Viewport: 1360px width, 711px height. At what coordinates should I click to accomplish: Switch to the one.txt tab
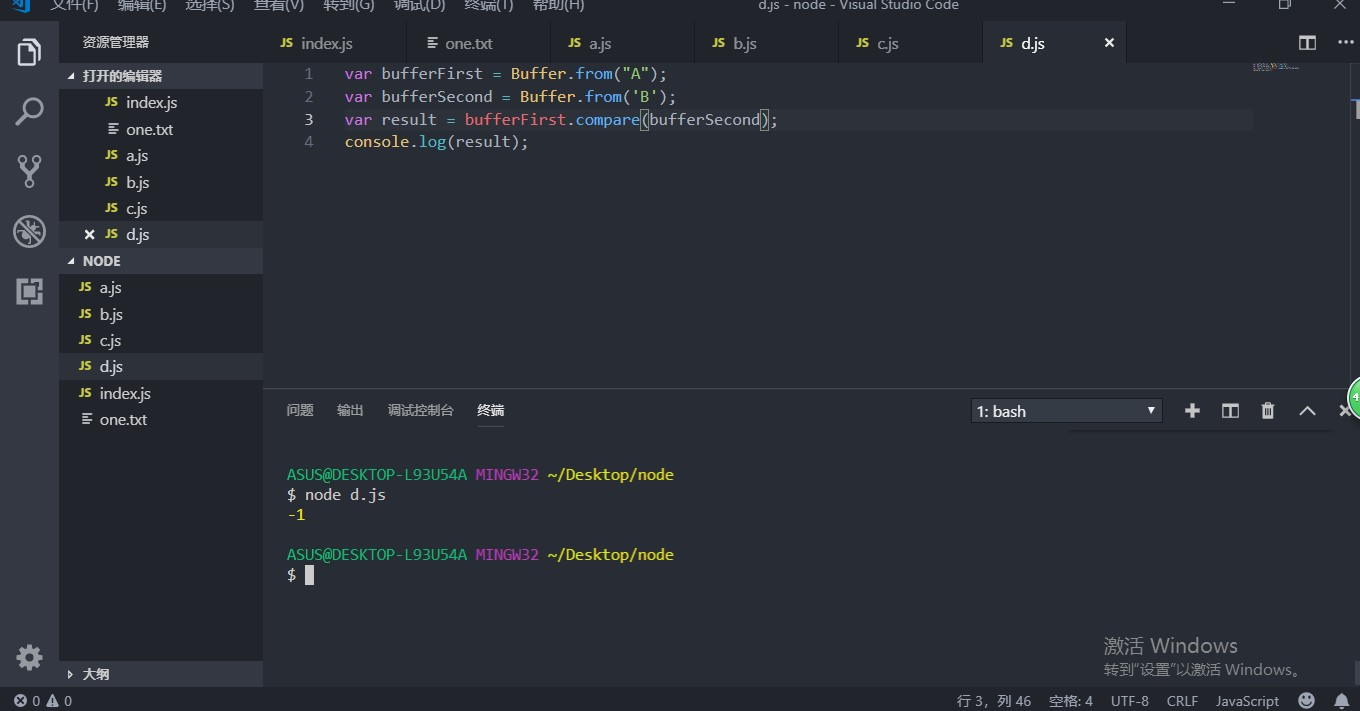479,43
